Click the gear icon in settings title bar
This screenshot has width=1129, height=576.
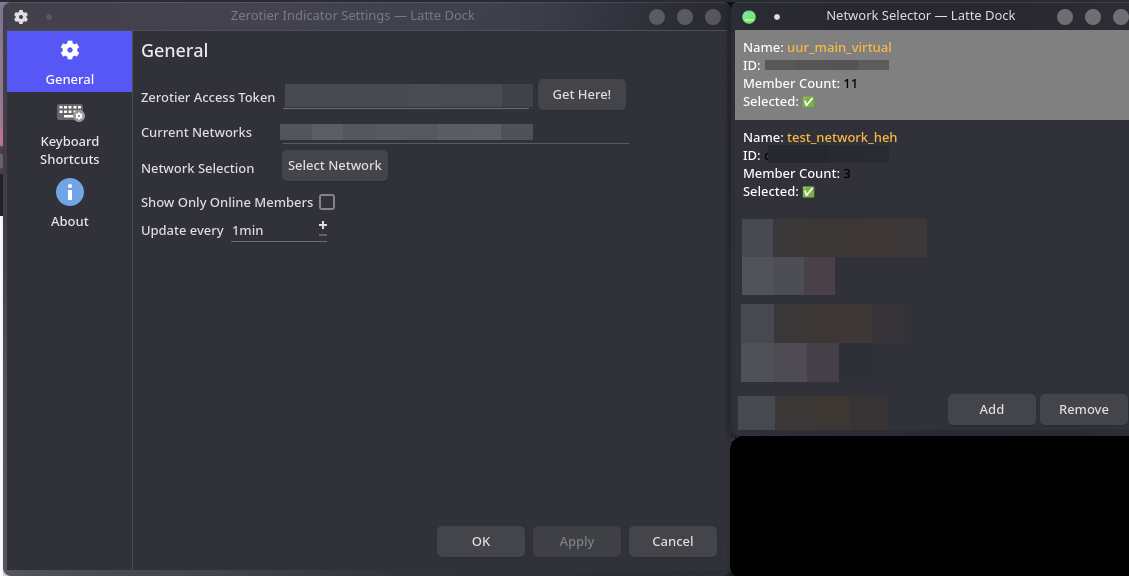tap(21, 17)
